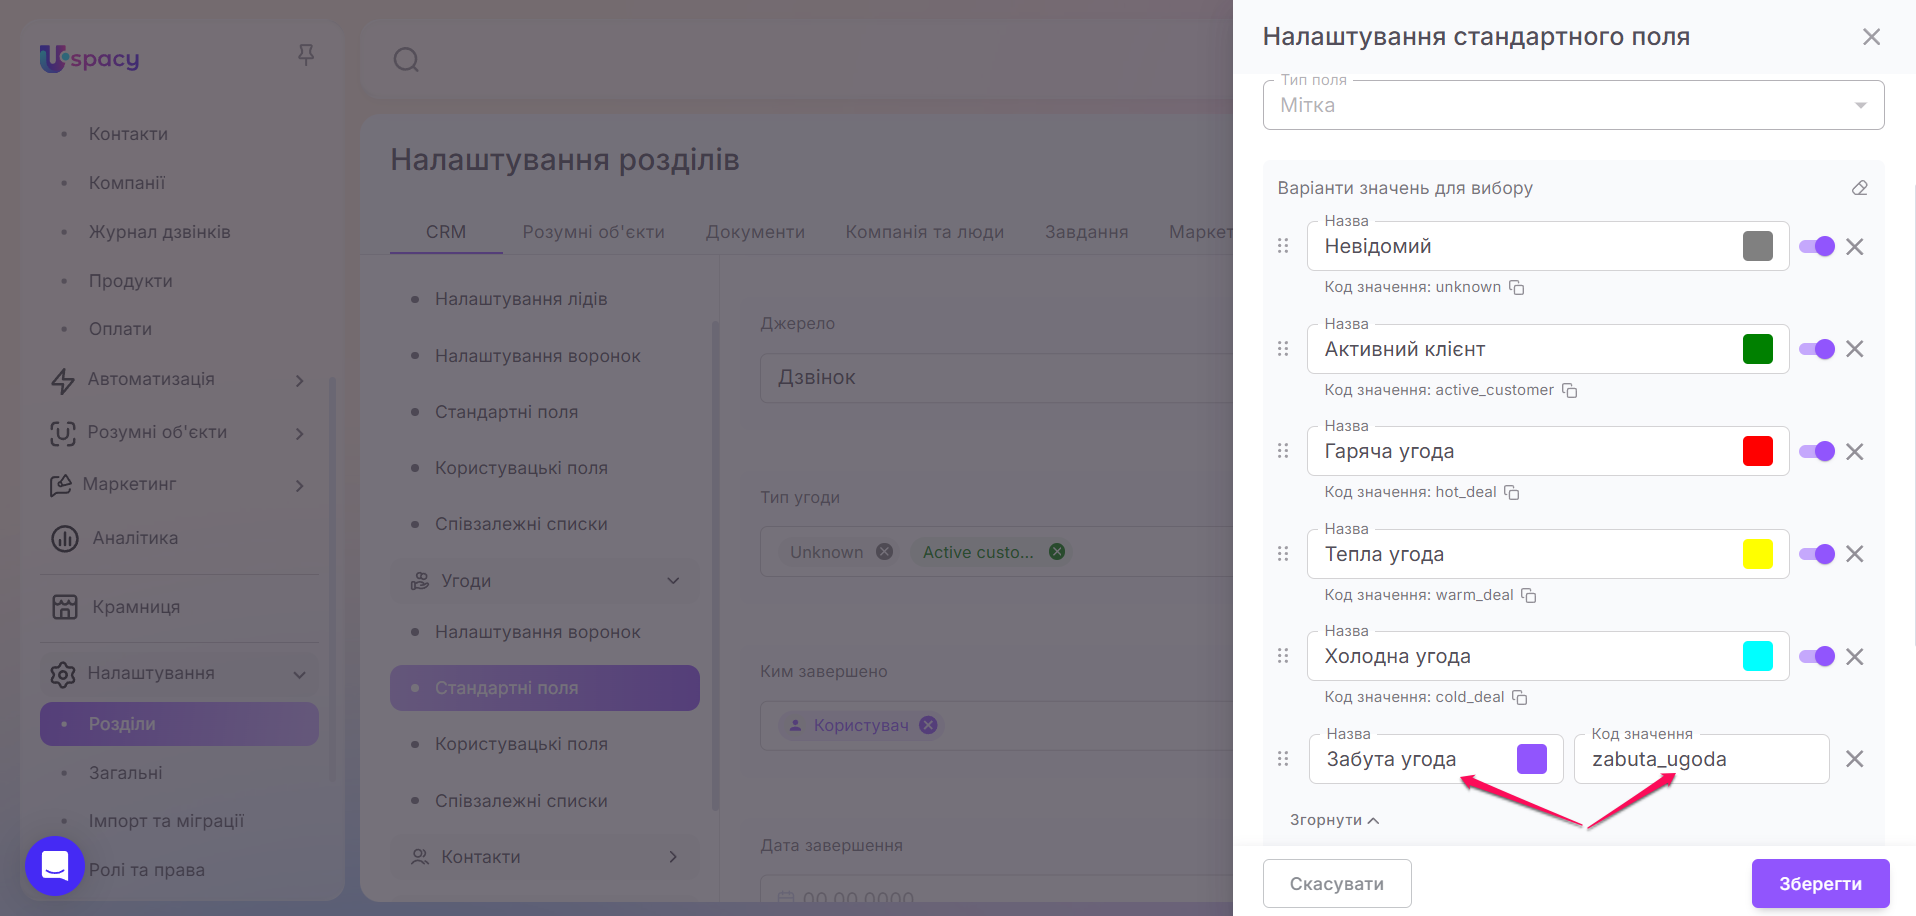This screenshot has height=916, width=1916.
Task: Grab the drag handle of Тепла угода row
Action: [1283, 554]
